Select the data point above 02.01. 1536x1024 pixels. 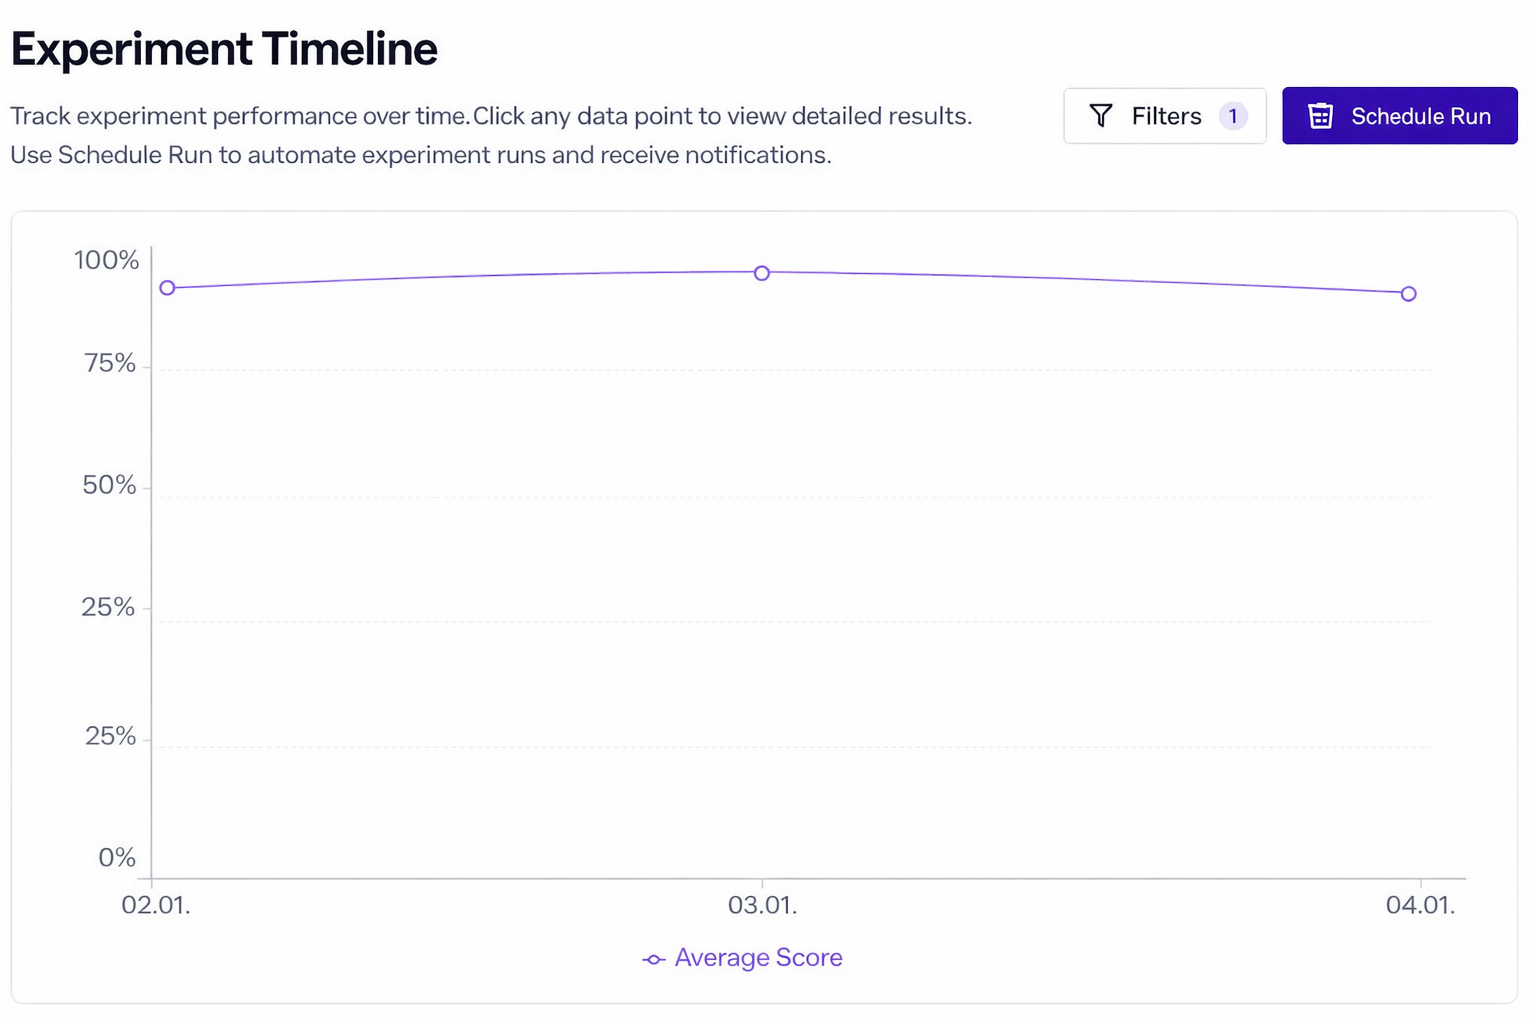click(x=166, y=288)
